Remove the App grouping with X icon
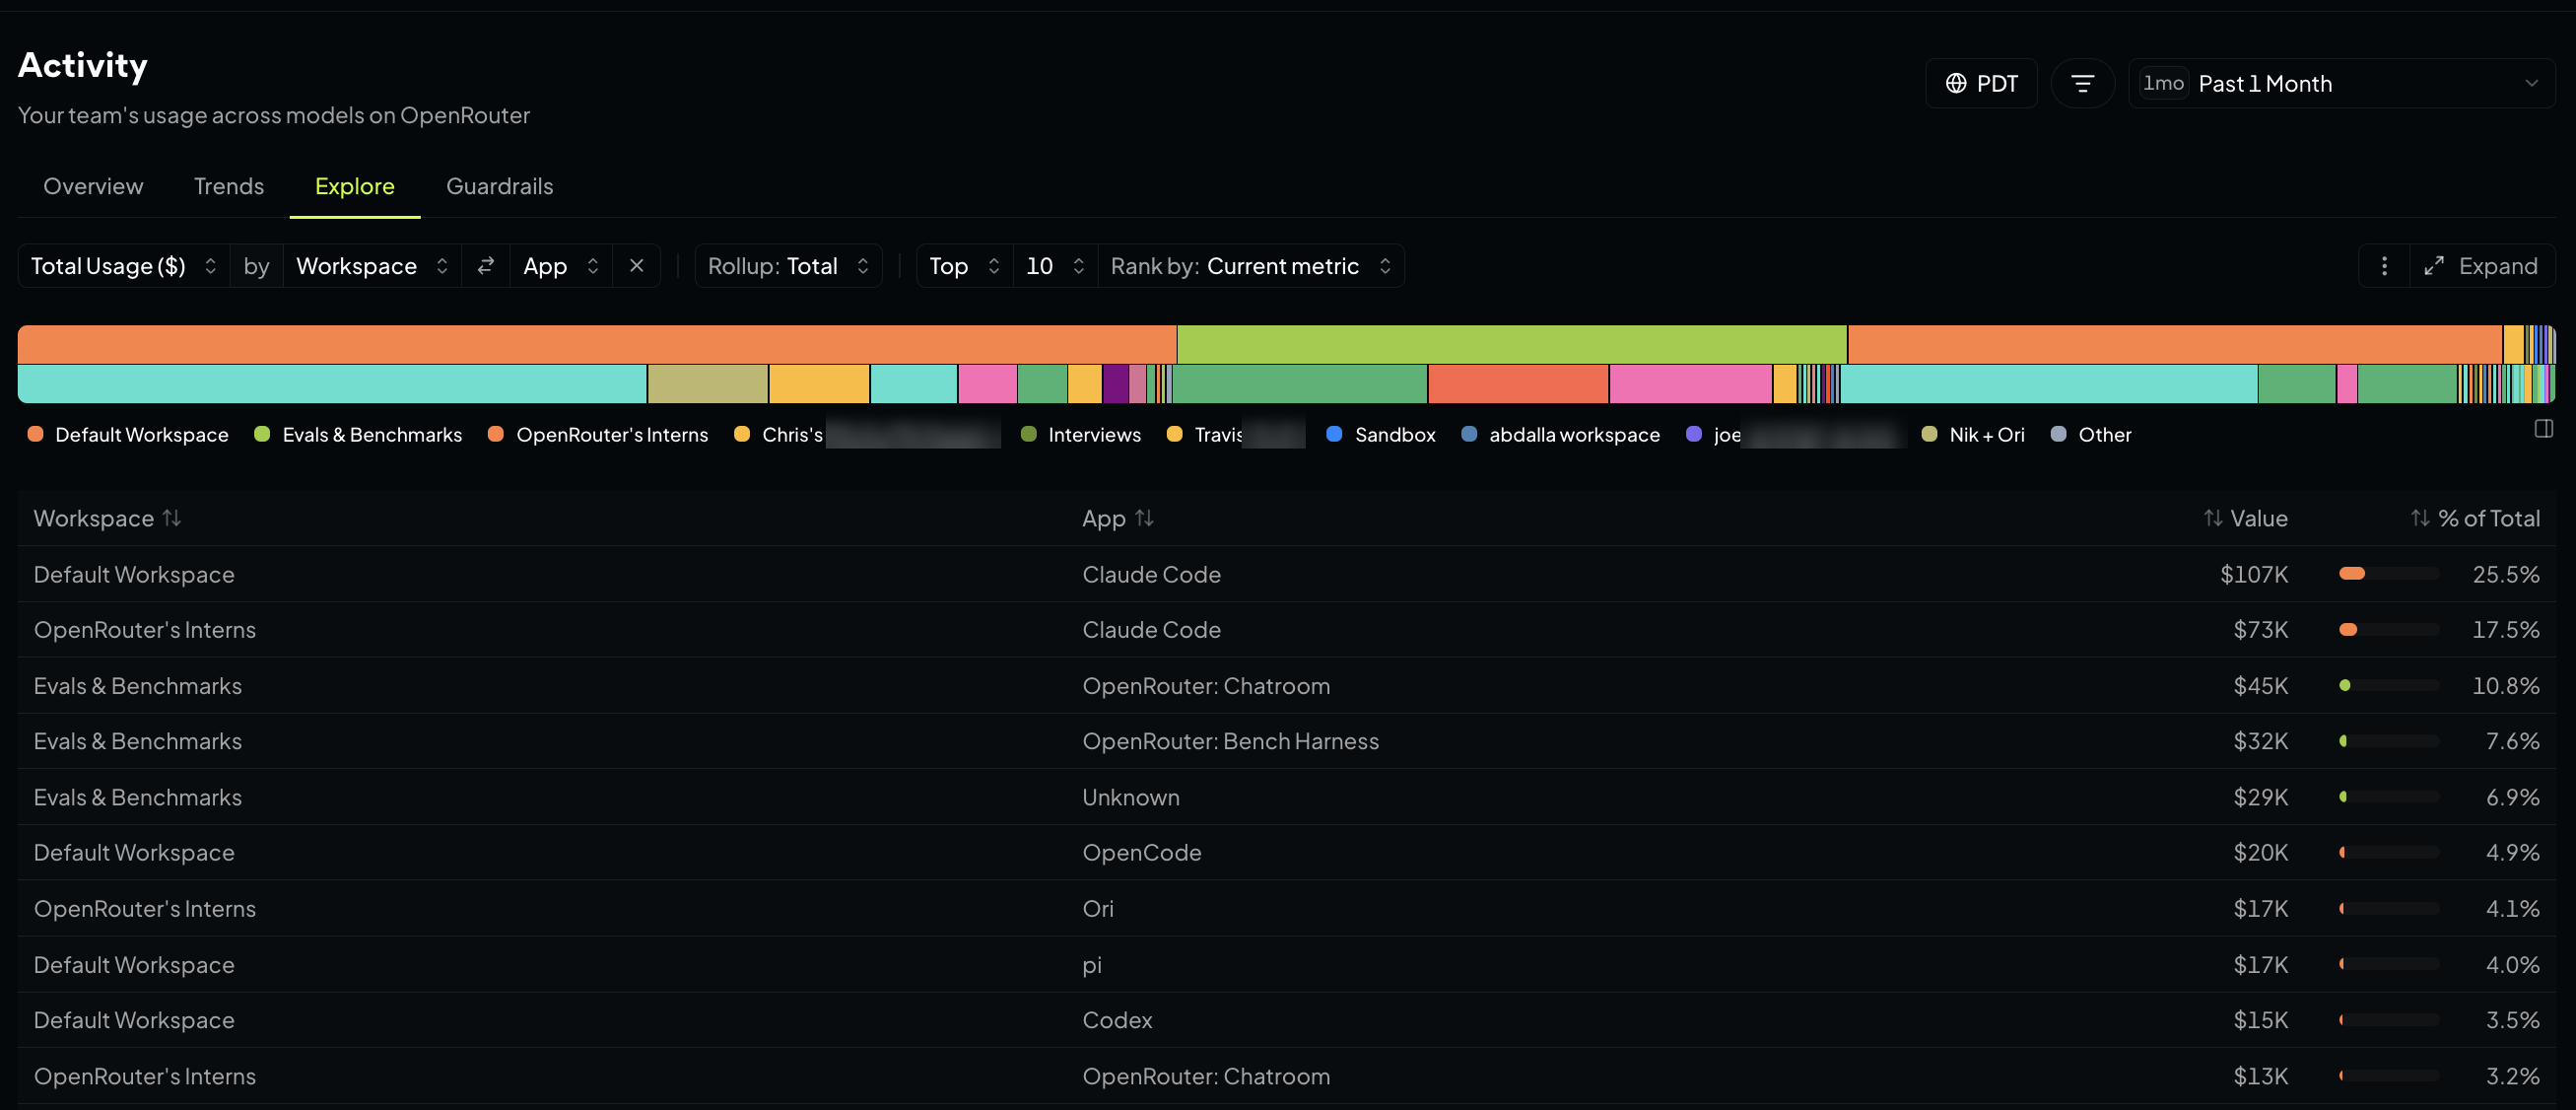This screenshot has height=1110, width=2576. (636, 266)
